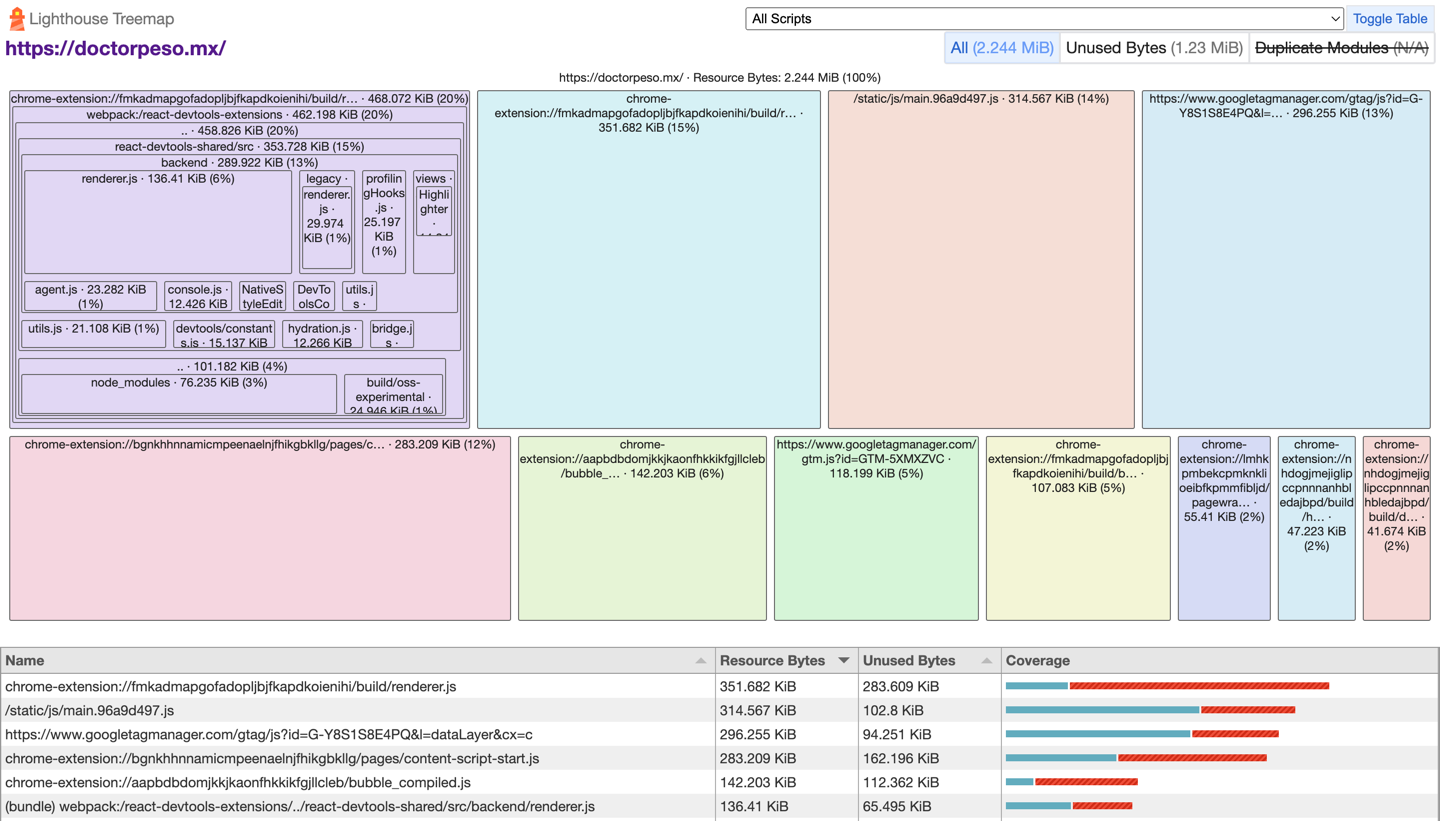The image size is (1440, 821).
Task: Select the pink 283.209 KiB extension block
Action: pos(260,528)
